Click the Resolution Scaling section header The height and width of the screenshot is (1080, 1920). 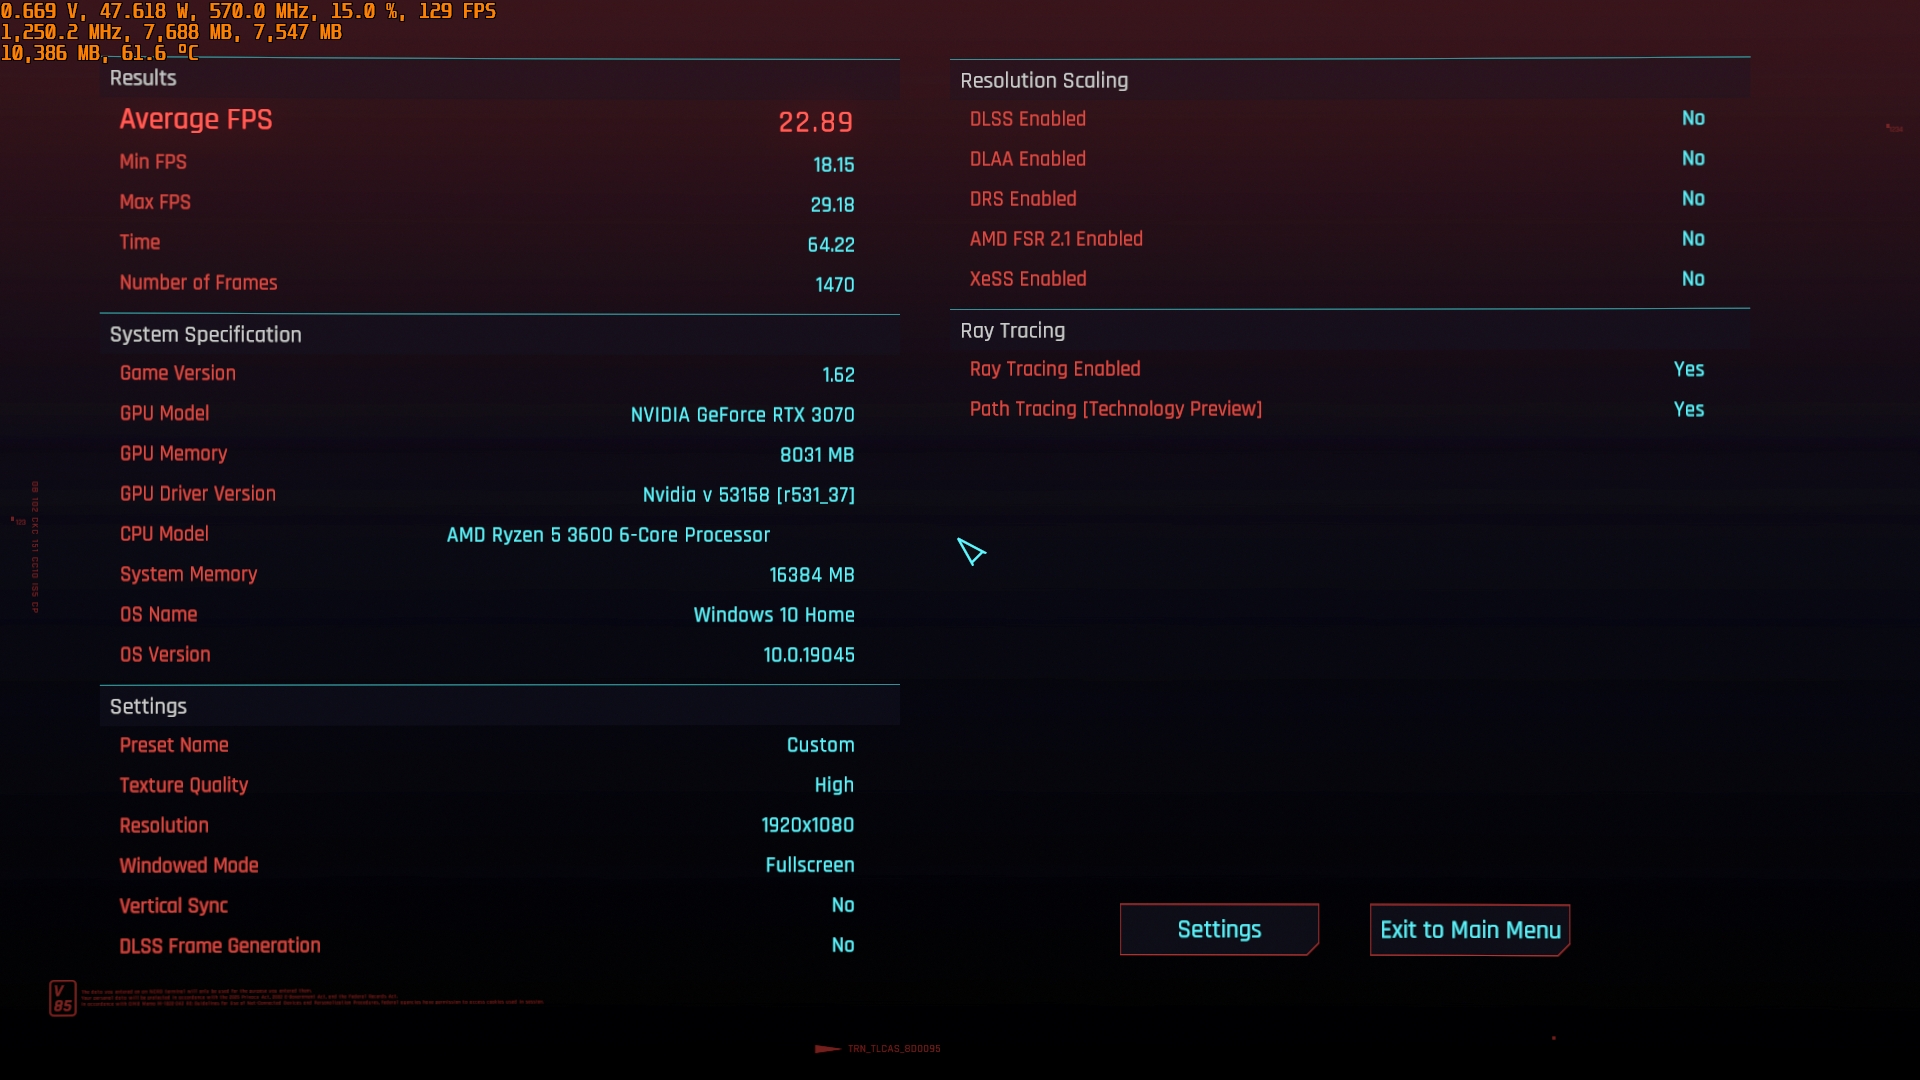click(x=1044, y=81)
